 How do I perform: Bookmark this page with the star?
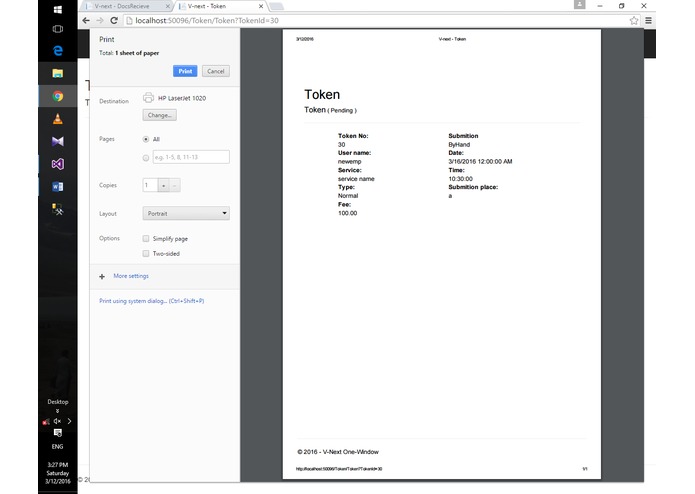(x=634, y=20)
